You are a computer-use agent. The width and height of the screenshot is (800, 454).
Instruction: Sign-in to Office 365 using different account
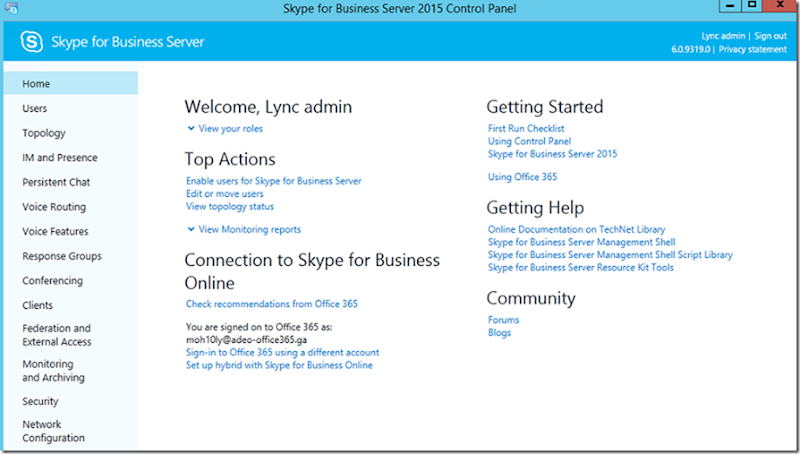coord(282,352)
